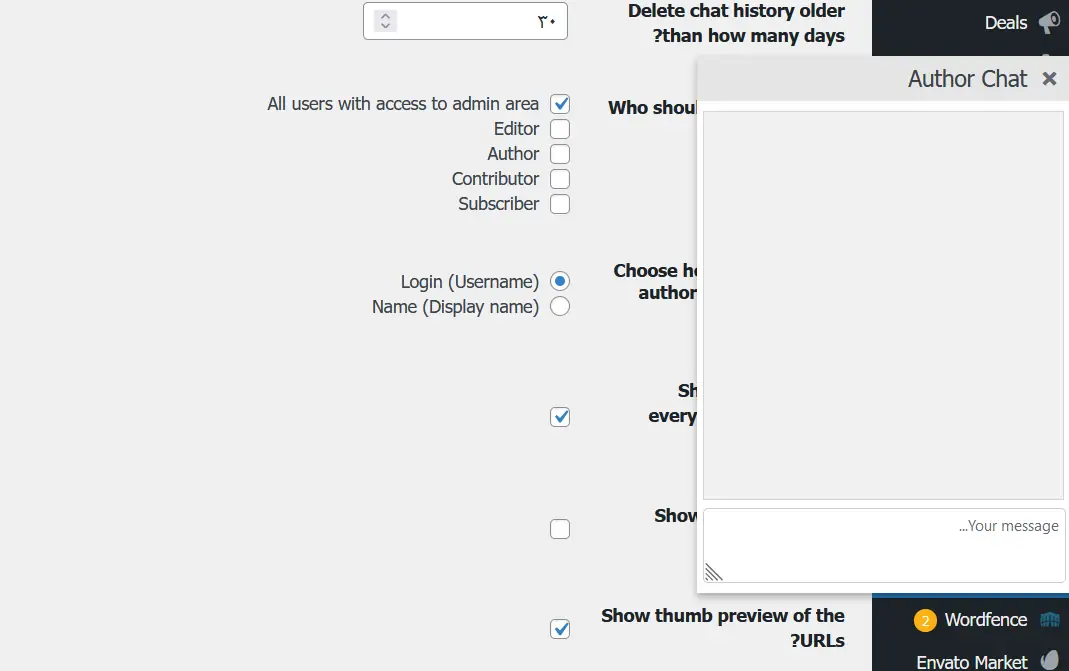1069x671 pixels.
Task: Check the Subscriber checkbox
Action: click(x=560, y=204)
